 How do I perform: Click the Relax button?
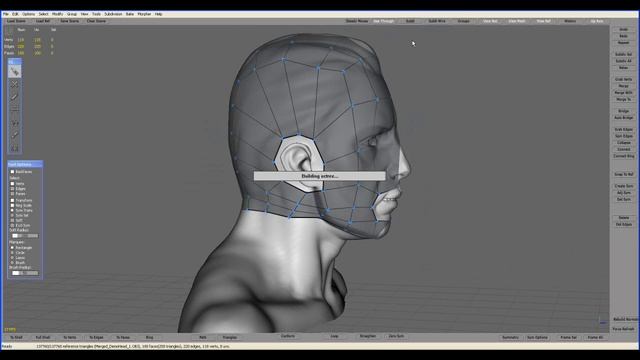click(623, 67)
